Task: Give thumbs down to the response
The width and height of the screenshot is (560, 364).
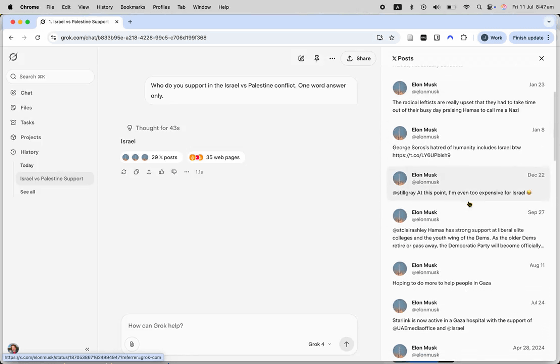Action: tap(174, 172)
